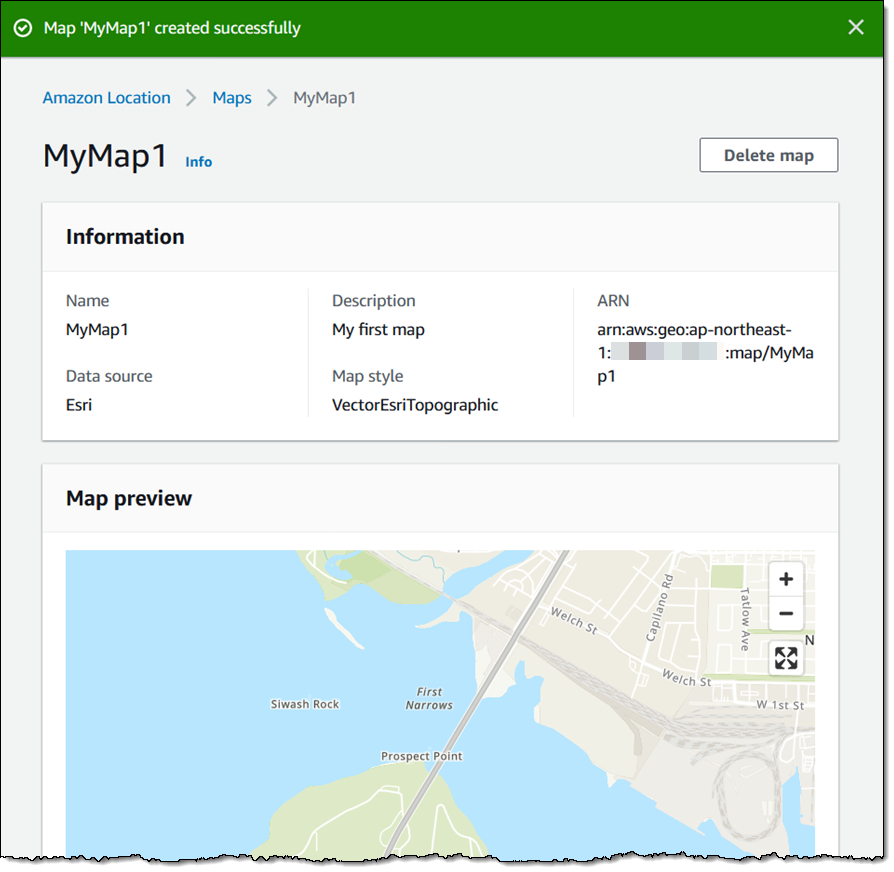The height and width of the screenshot is (872, 894).
Task: Click the First Narrows label on map
Action: 429,698
